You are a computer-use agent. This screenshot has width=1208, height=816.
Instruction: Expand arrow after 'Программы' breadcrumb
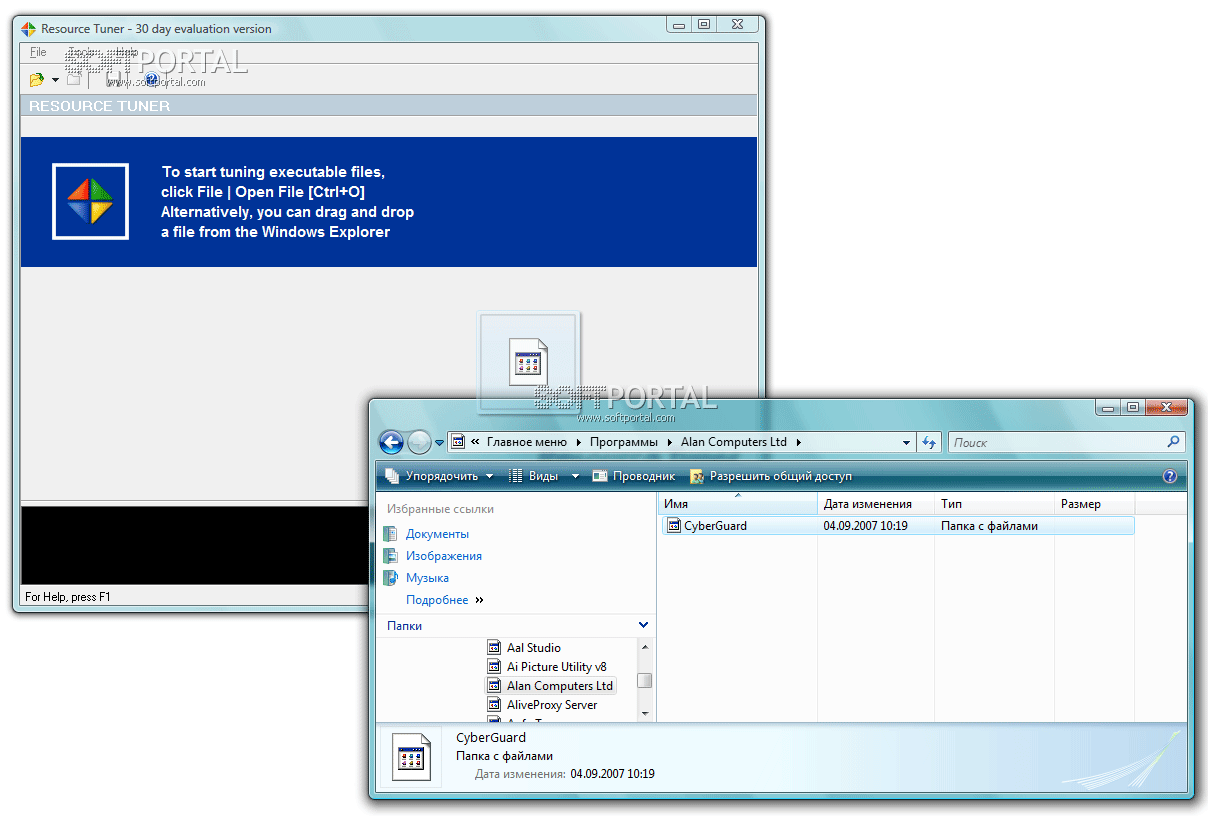[x=669, y=442]
